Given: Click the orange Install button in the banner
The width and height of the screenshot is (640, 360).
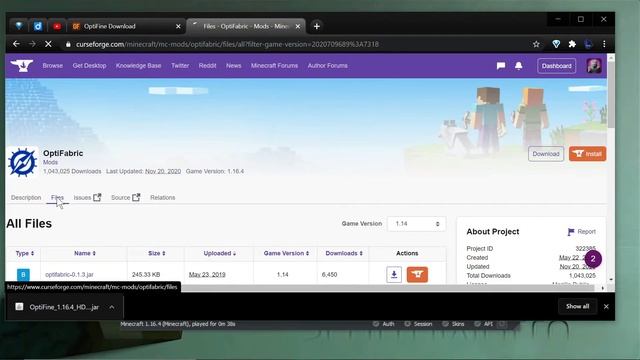Looking at the screenshot, I should point(587,154).
